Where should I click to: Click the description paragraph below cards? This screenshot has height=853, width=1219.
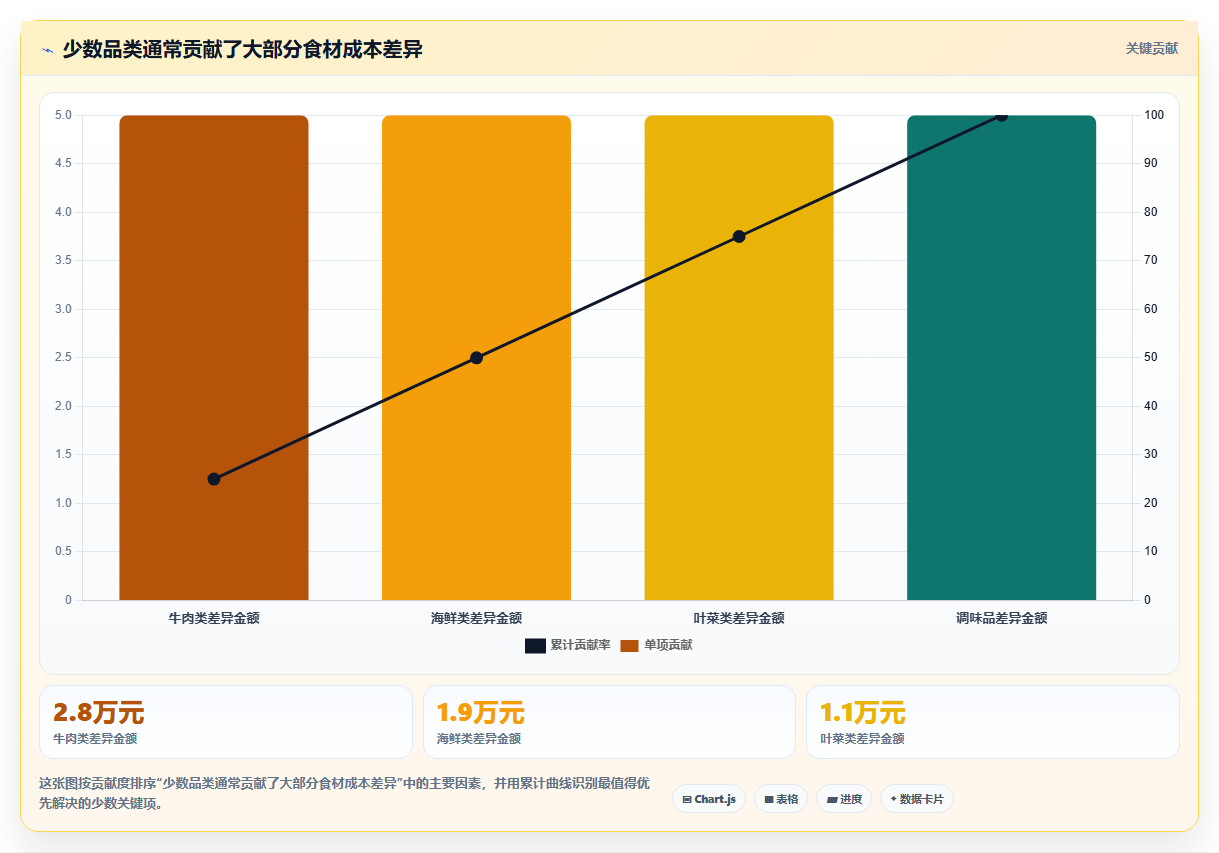pos(344,793)
